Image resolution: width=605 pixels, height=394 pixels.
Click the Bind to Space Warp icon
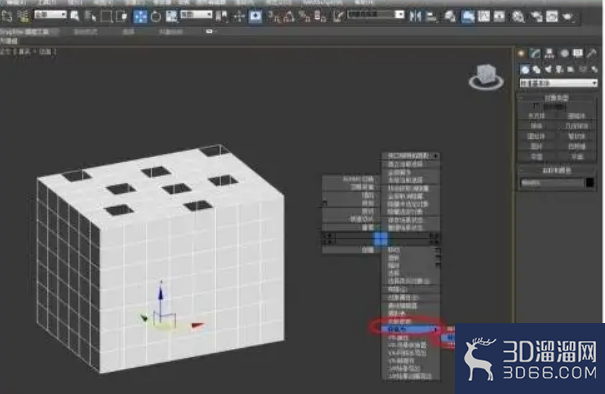[x=24, y=16]
